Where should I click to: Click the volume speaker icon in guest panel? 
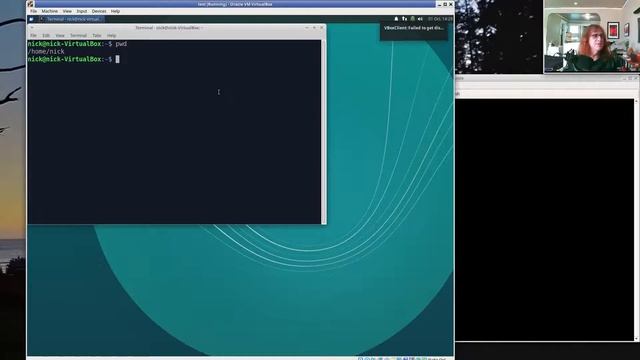(x=420, y=19)
